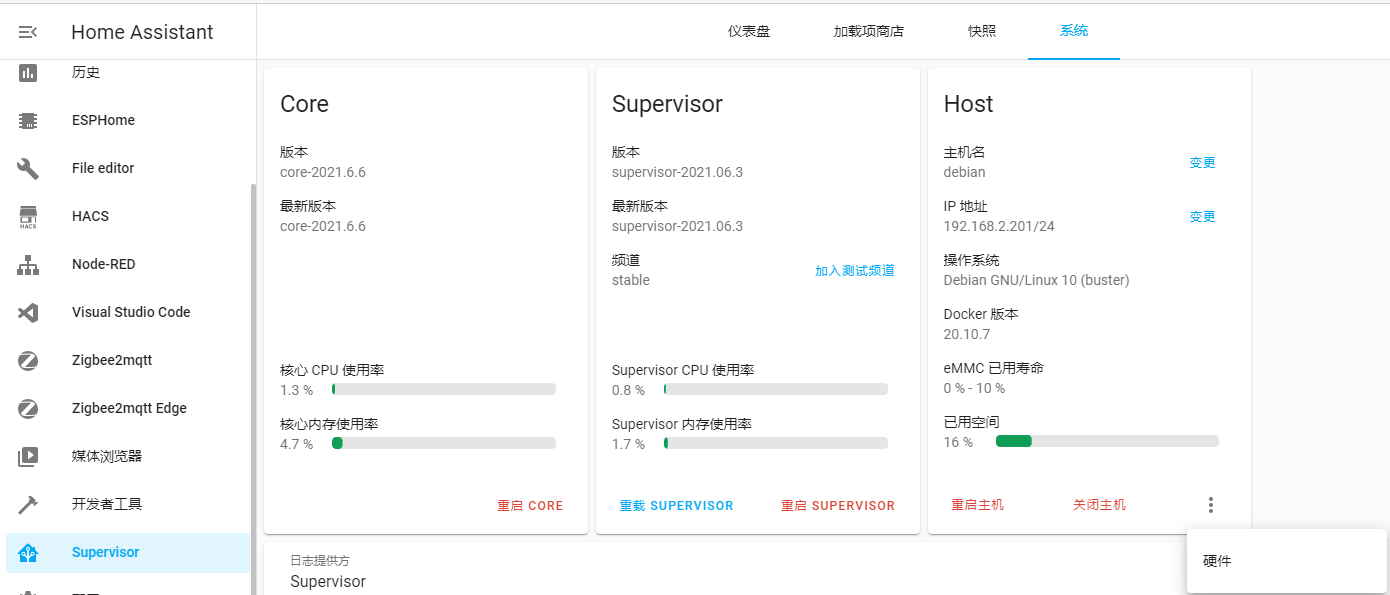Switch to the 加载项商店 add-on store tab
This screenshot has width=1390, height=595.
(x=869, y=31)
